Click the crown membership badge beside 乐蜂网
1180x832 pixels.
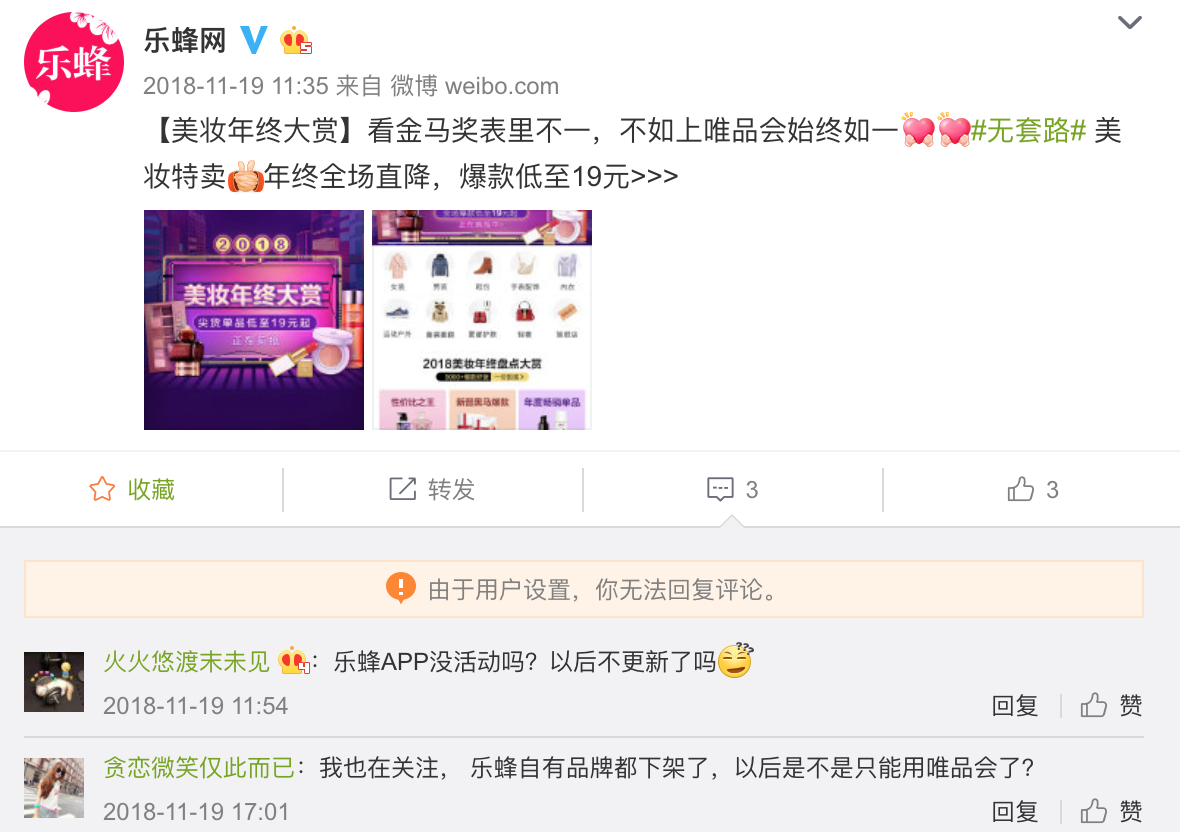click(296, 41)
